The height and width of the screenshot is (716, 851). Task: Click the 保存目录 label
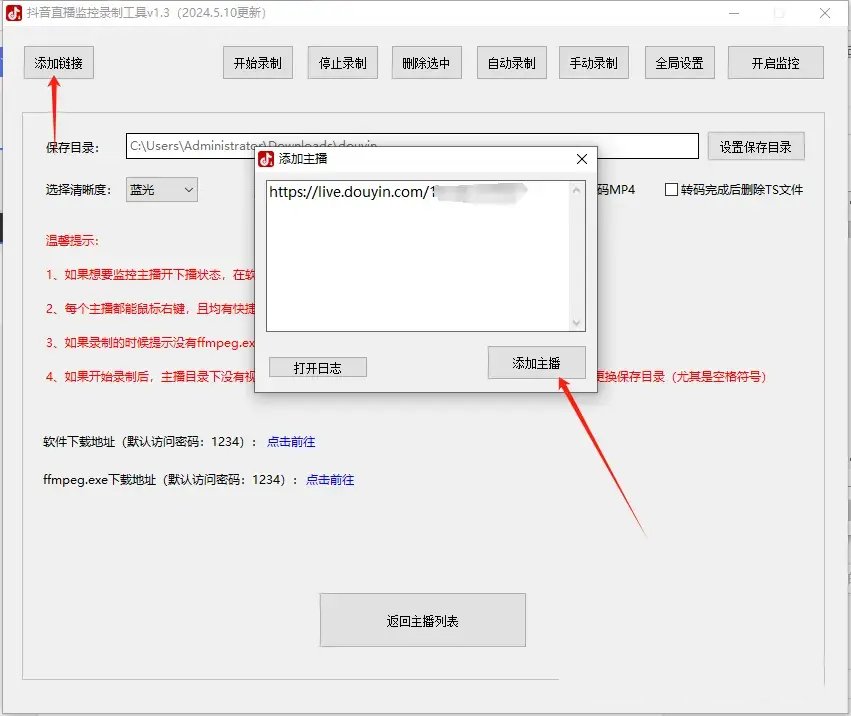(73, 148)
